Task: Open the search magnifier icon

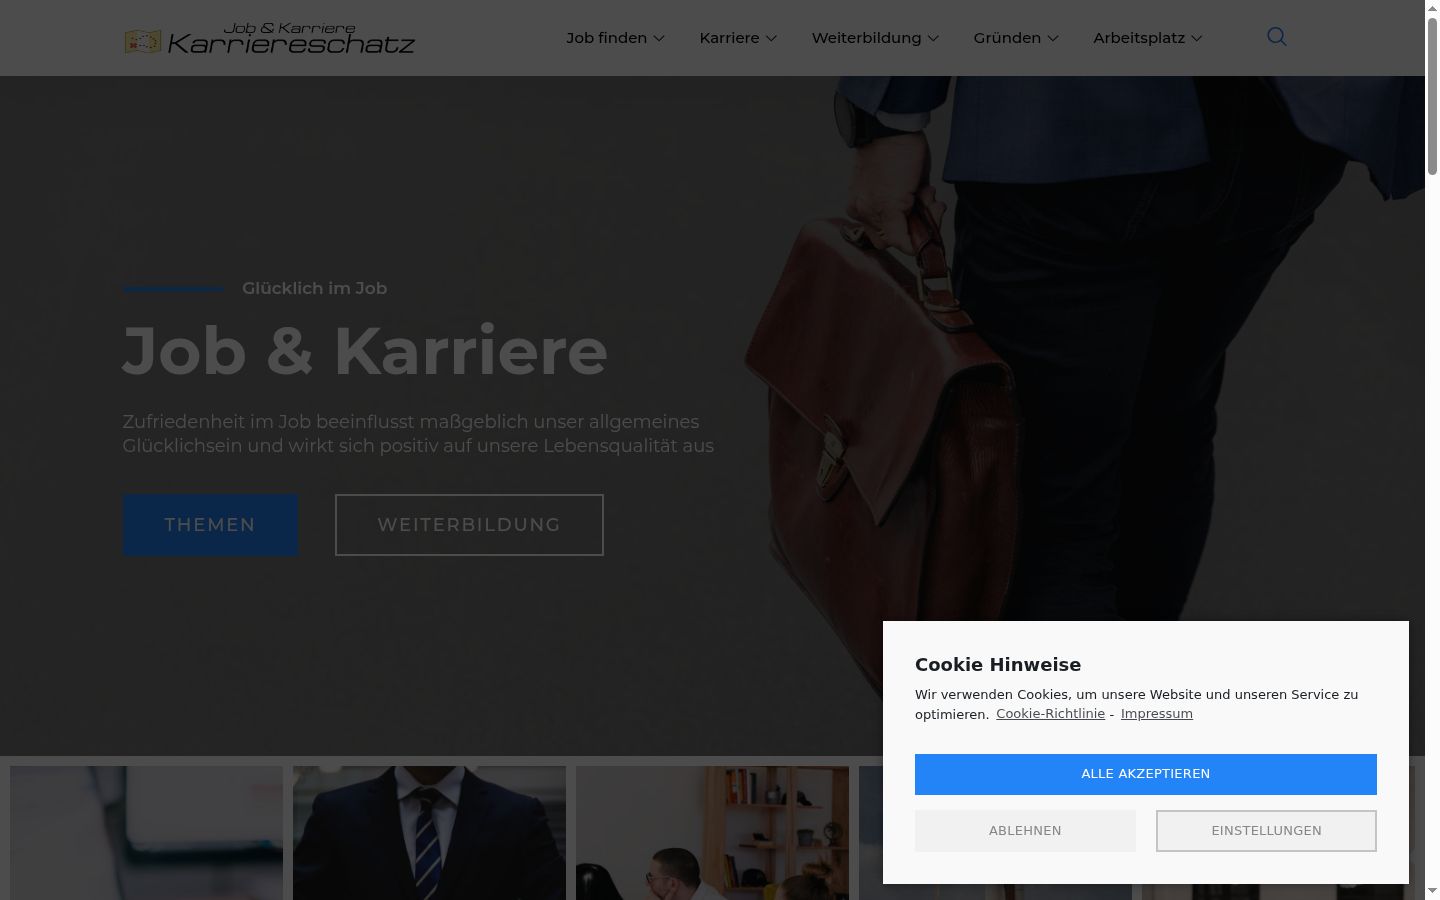Action: click(1276, 37)
